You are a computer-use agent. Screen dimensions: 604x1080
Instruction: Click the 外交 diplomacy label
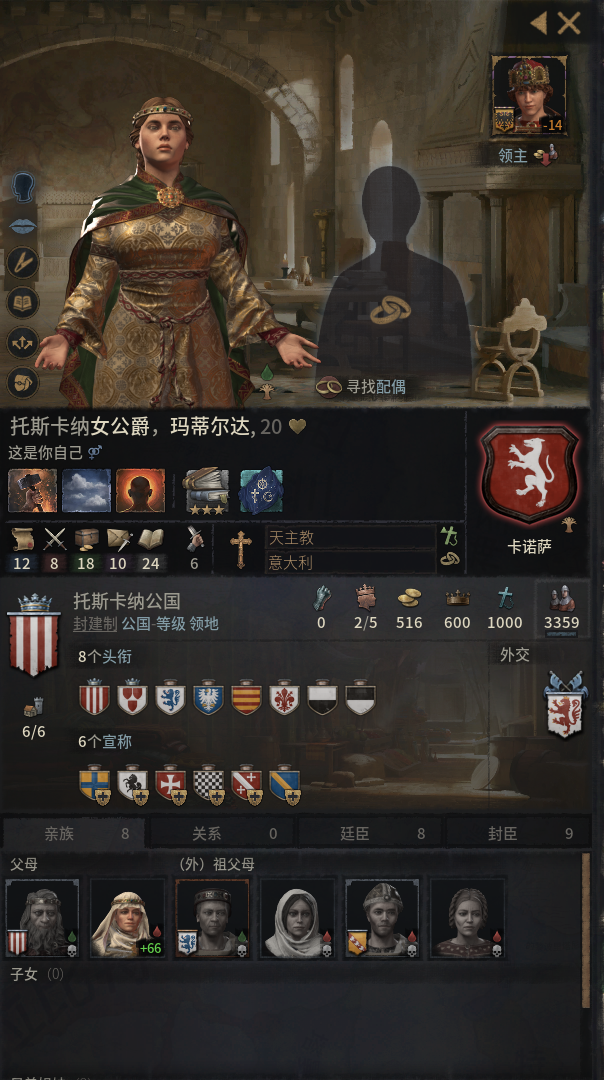(x=514, y=654)
